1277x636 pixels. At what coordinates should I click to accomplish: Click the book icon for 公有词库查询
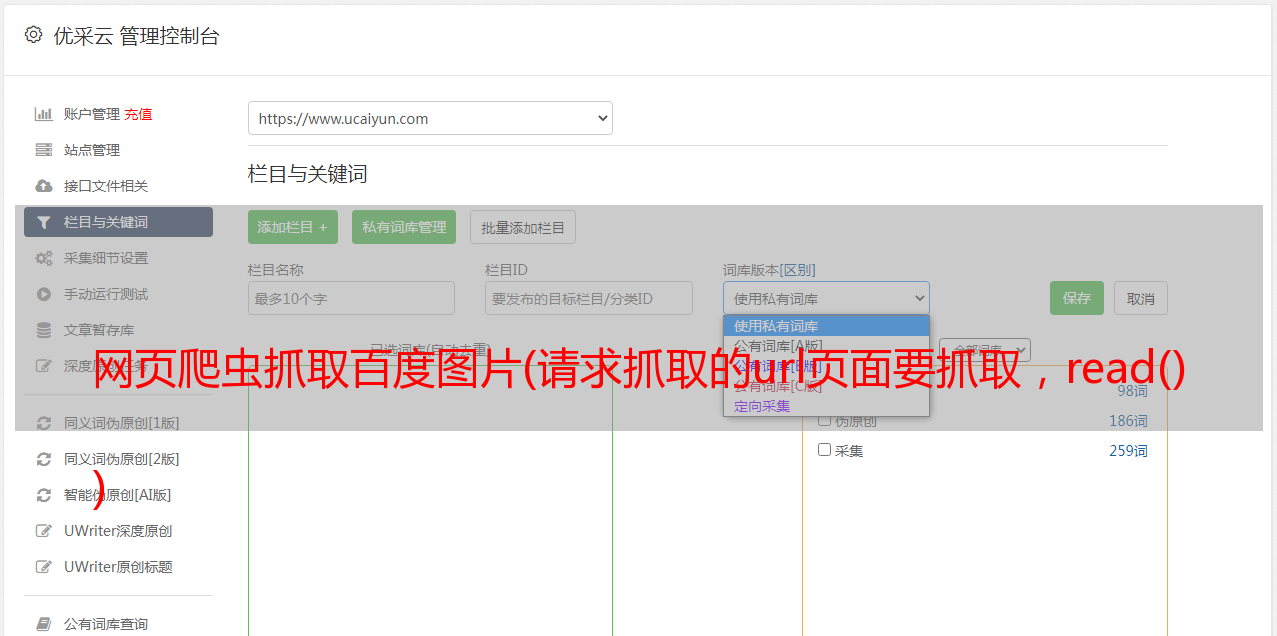click(x=43, y=624)
